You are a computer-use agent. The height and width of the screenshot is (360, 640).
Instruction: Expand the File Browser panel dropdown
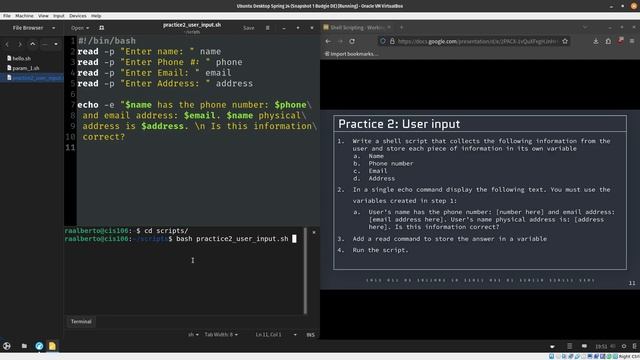click(x=53, y=28)
